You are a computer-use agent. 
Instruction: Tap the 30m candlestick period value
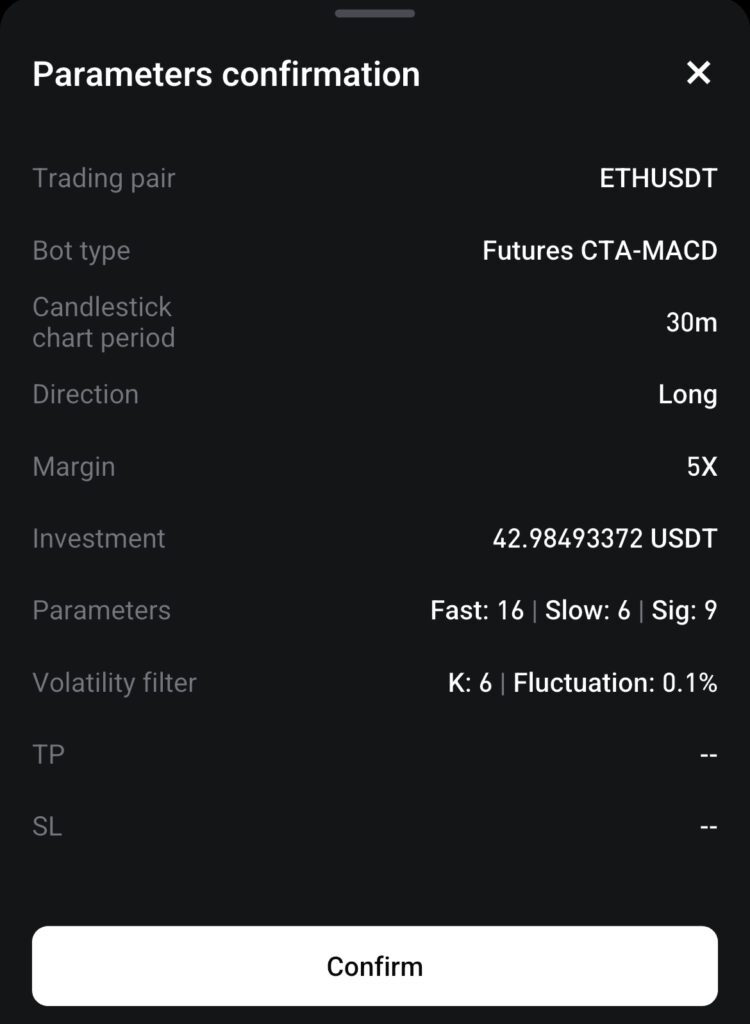(691, 323)
